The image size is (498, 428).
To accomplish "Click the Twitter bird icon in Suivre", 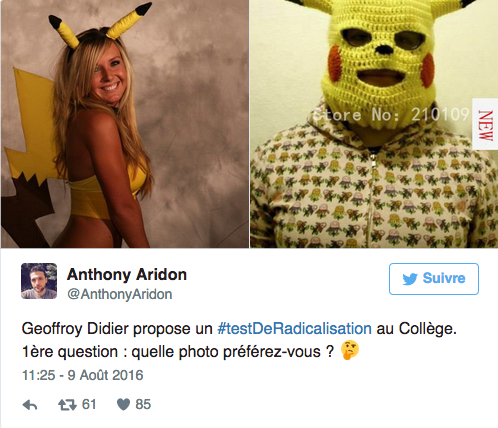I will click(x=410, y=279).
